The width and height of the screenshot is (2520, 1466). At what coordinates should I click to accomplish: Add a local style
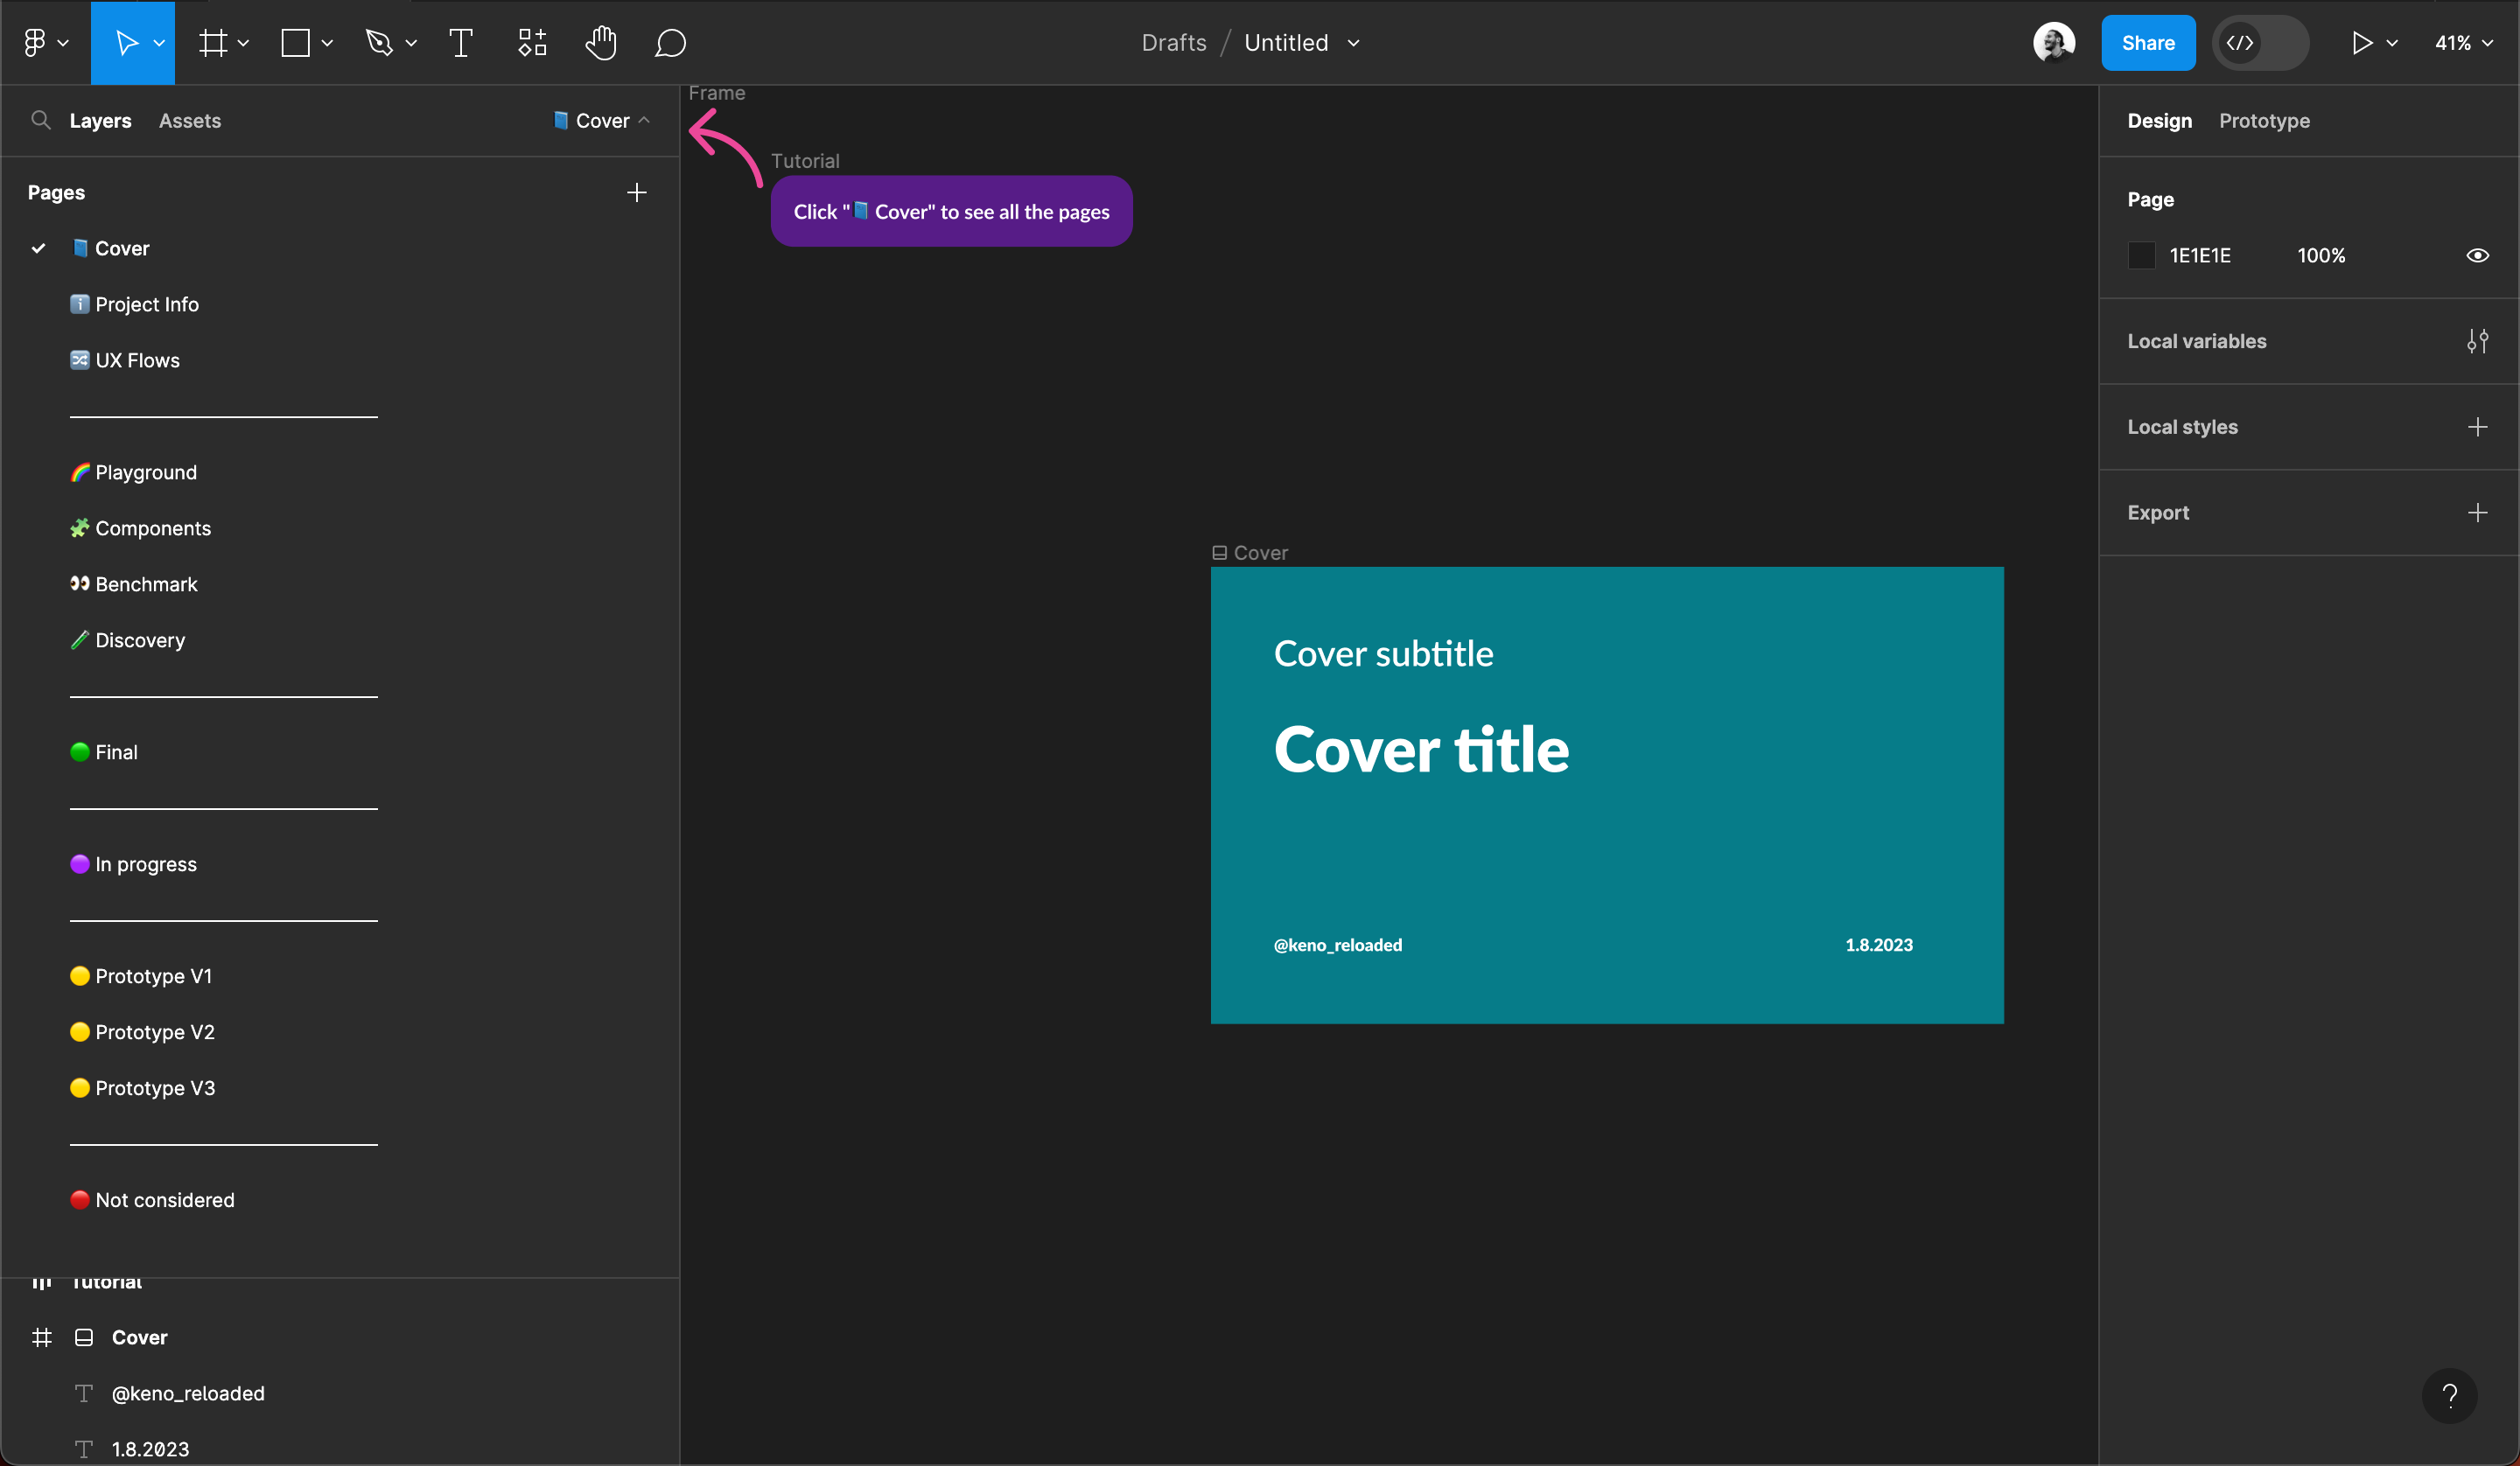pyautogui.click(x=2477, y=427)
